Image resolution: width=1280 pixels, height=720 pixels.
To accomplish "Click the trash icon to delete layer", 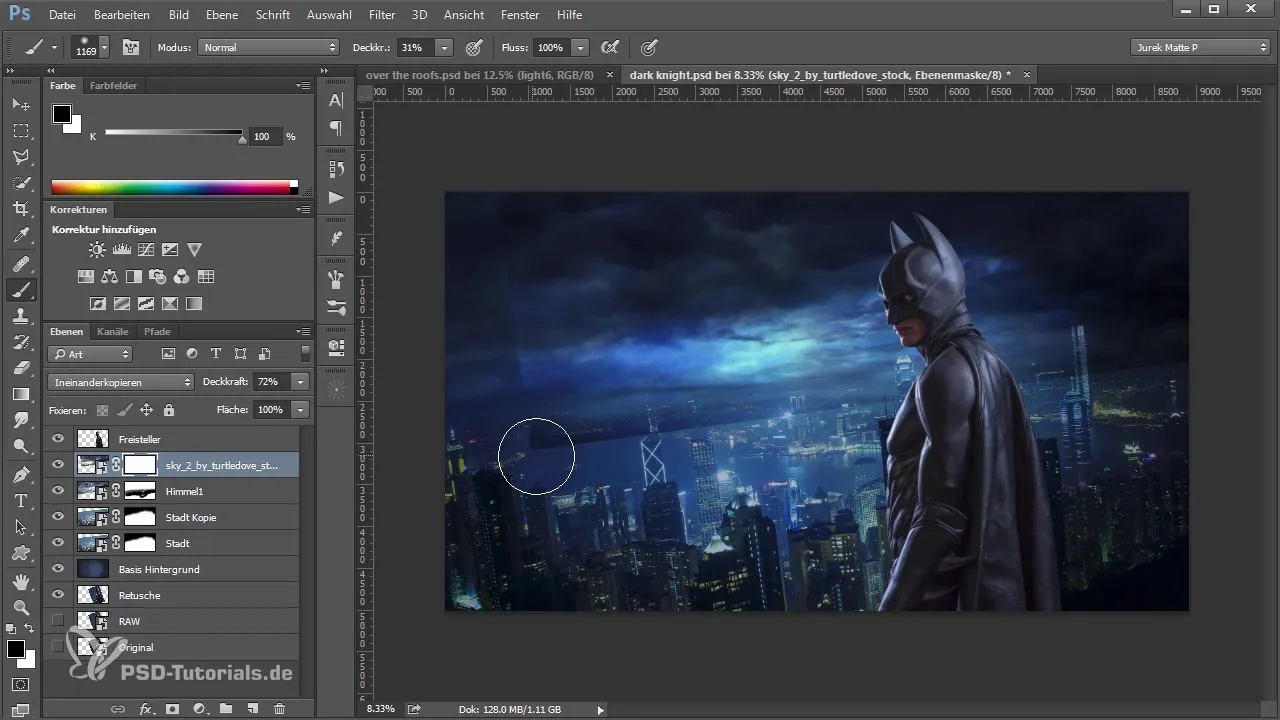I will [x=279, y=708].
